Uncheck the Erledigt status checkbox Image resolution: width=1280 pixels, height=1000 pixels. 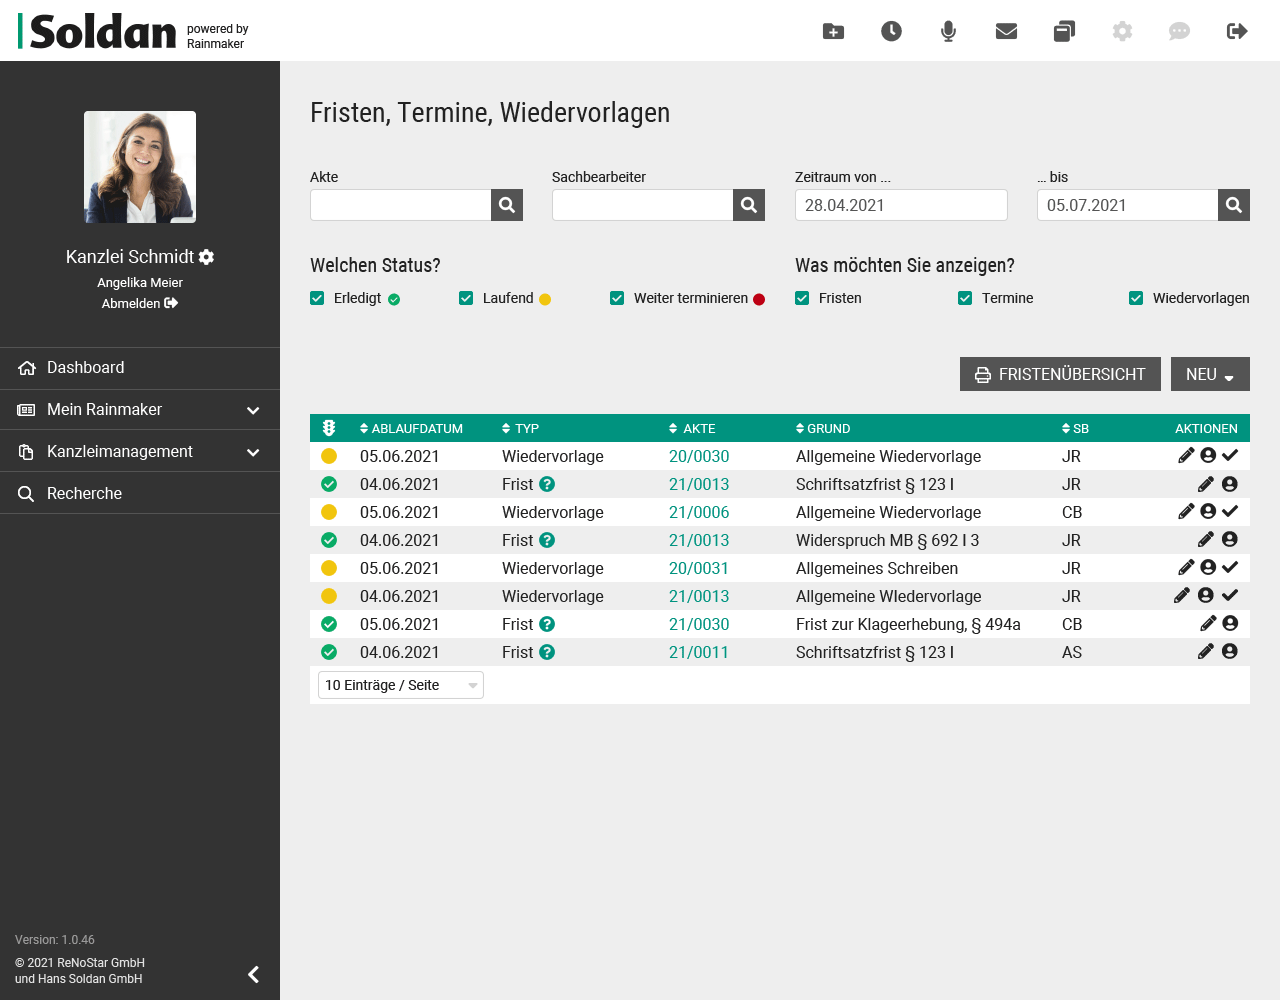(317, 298)
